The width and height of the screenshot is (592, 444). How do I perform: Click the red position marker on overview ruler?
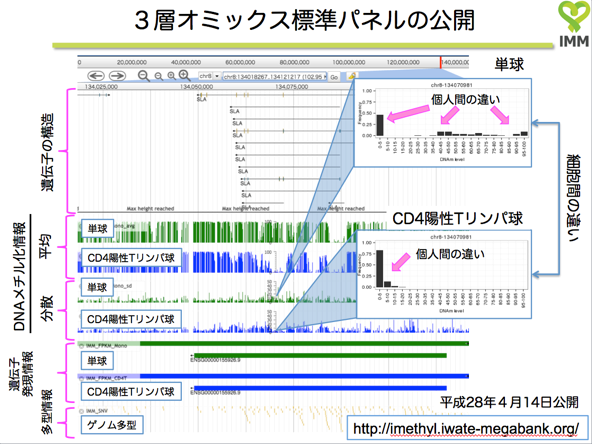pos(440,62)
